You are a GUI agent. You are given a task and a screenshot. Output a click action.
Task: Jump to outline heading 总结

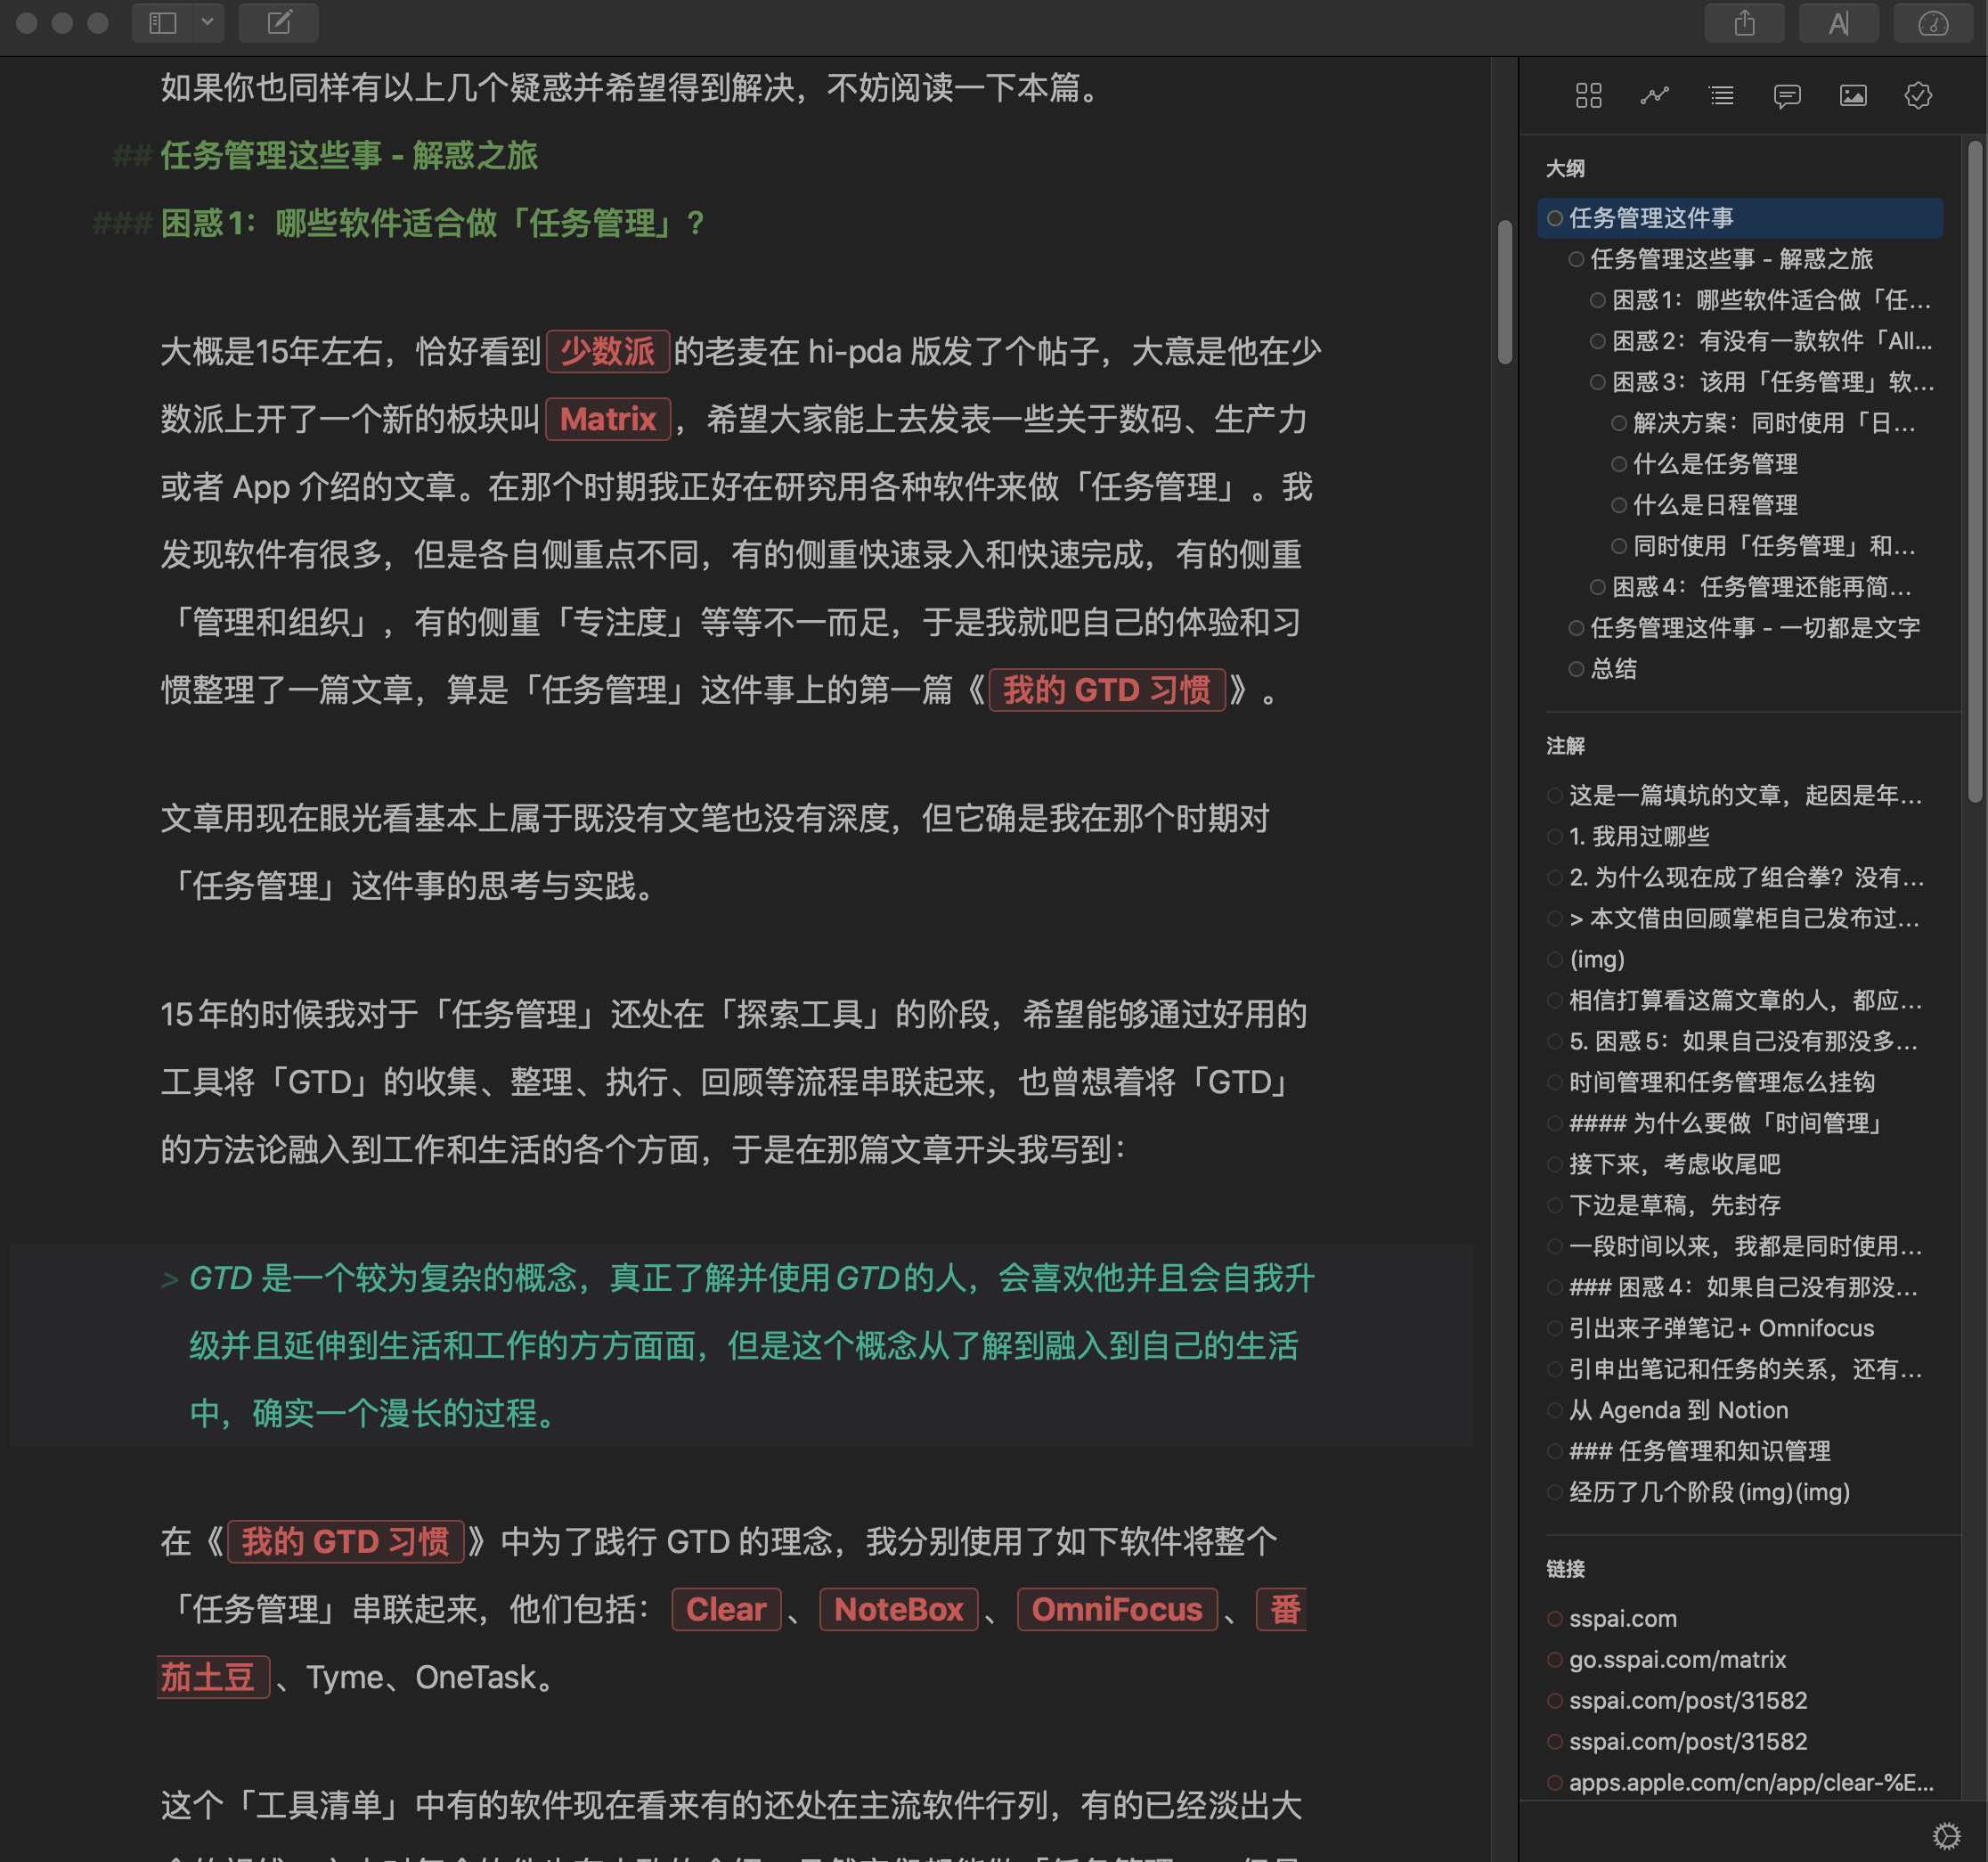click(1613, 669)
